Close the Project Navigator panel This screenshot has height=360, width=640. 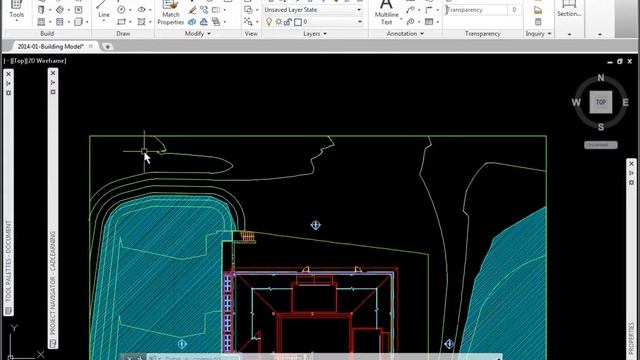coord(53,73)
